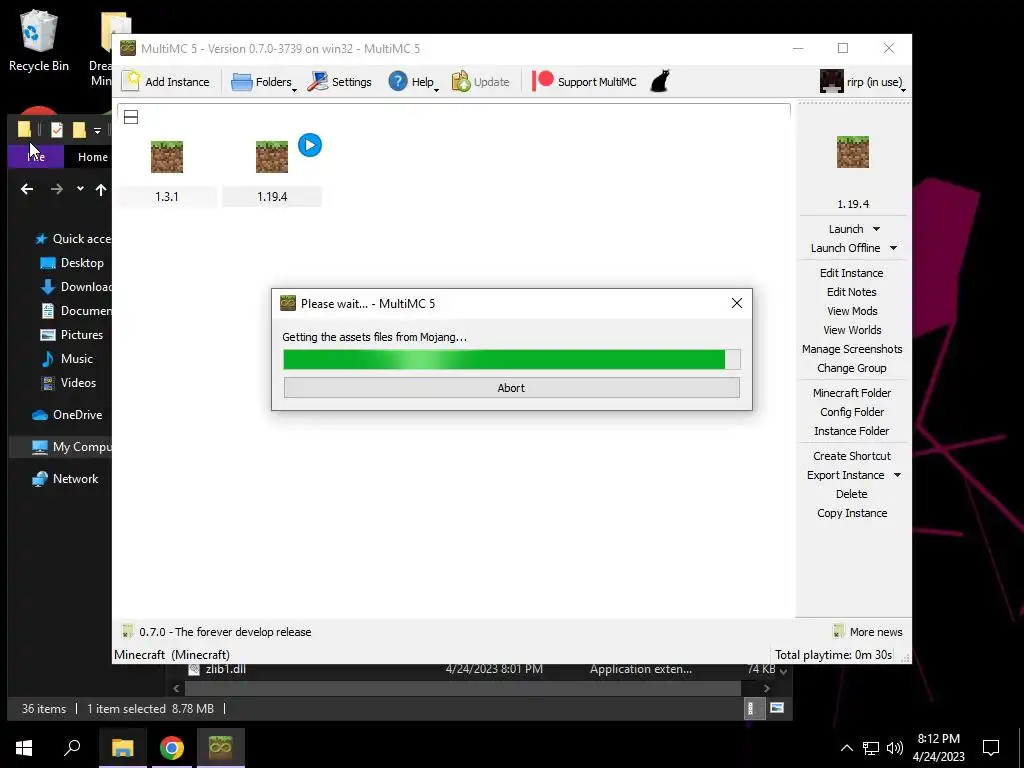
Task: Open the Minecraft Folder
Action: click(852, 392)
